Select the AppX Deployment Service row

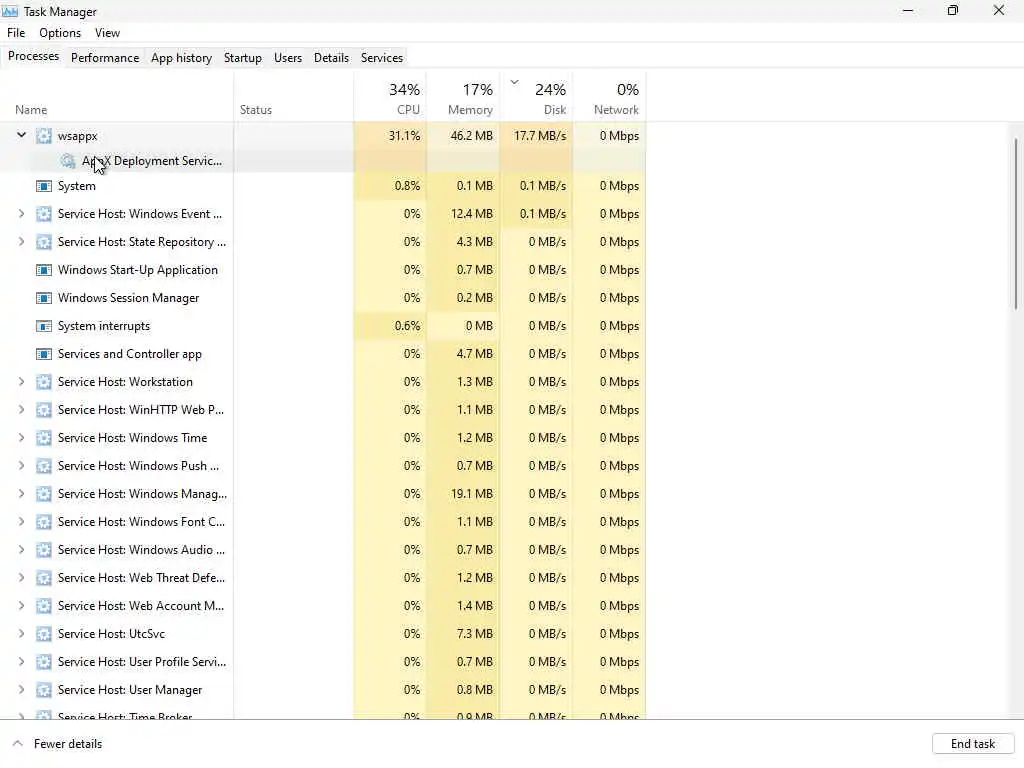(323, 161)
